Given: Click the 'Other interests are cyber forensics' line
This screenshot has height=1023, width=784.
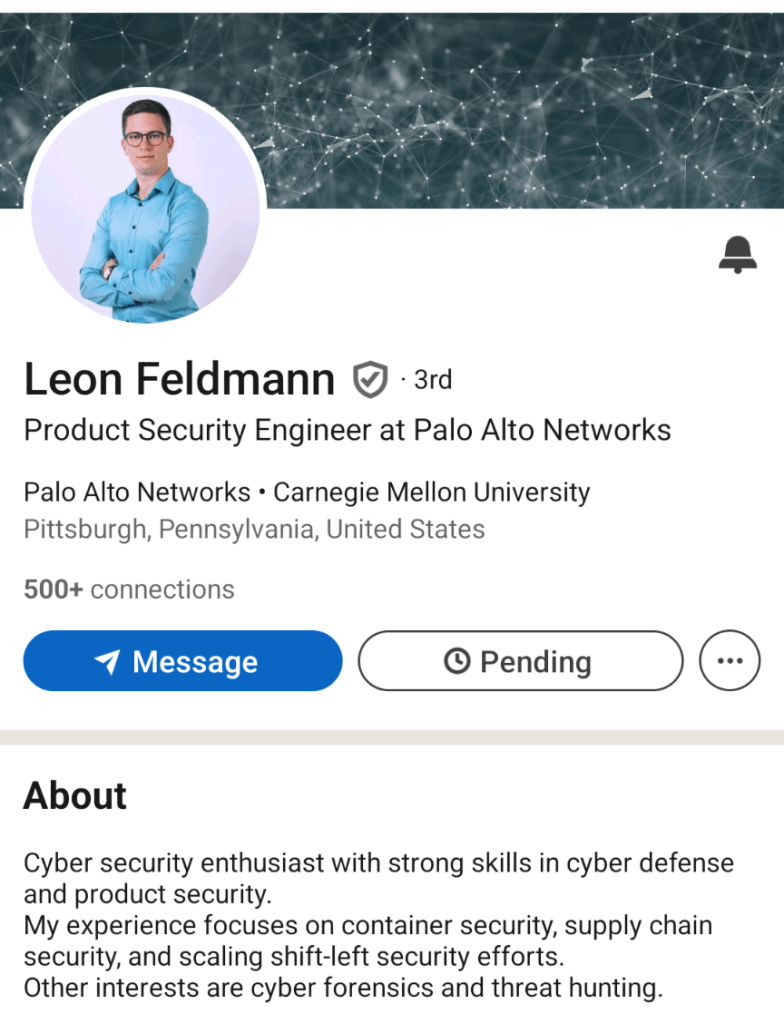Looking at the screenshot, I should tap(343, 988).
